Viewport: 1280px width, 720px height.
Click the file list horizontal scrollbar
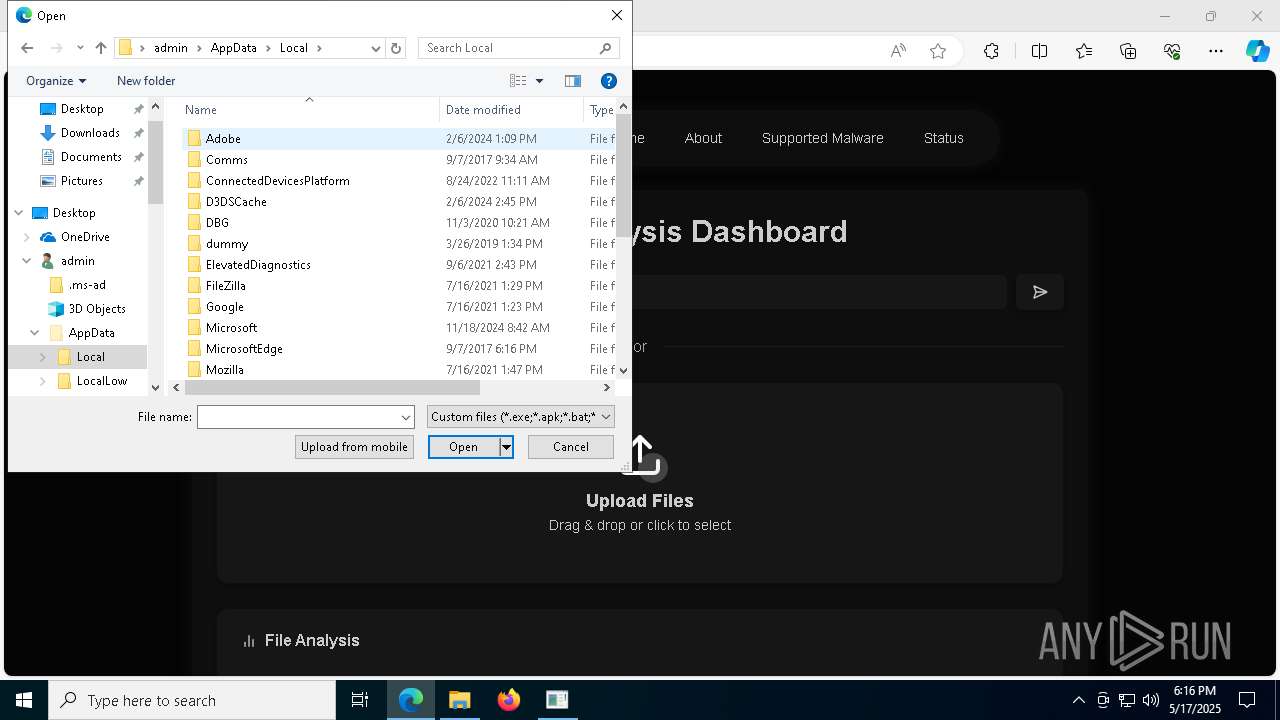333,387
